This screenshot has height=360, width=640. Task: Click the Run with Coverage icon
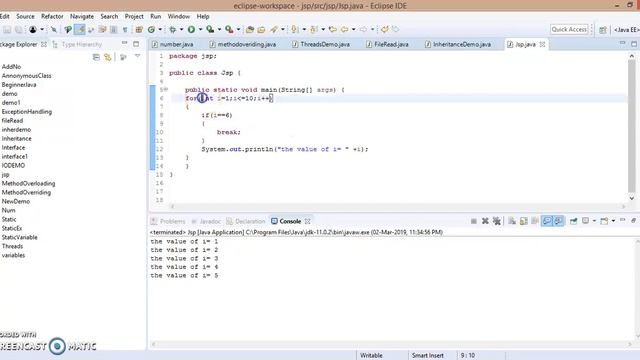(x=210, y=29)
